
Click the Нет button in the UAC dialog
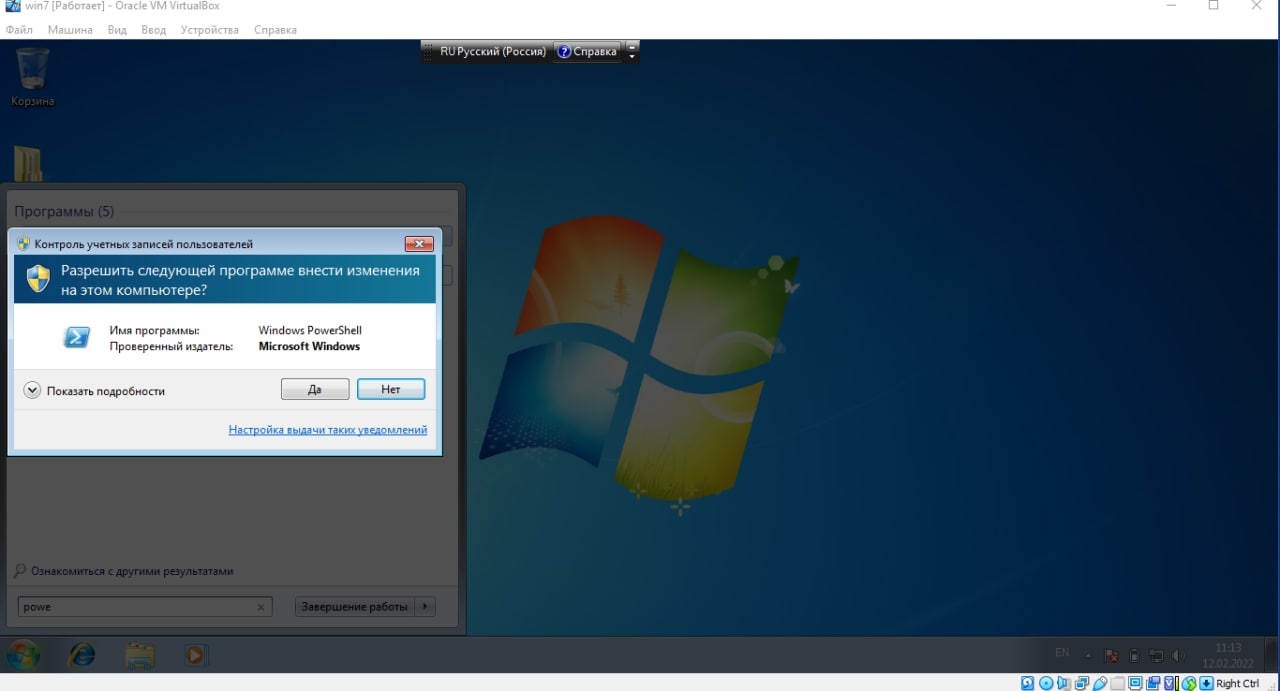[x=391, y=389]
